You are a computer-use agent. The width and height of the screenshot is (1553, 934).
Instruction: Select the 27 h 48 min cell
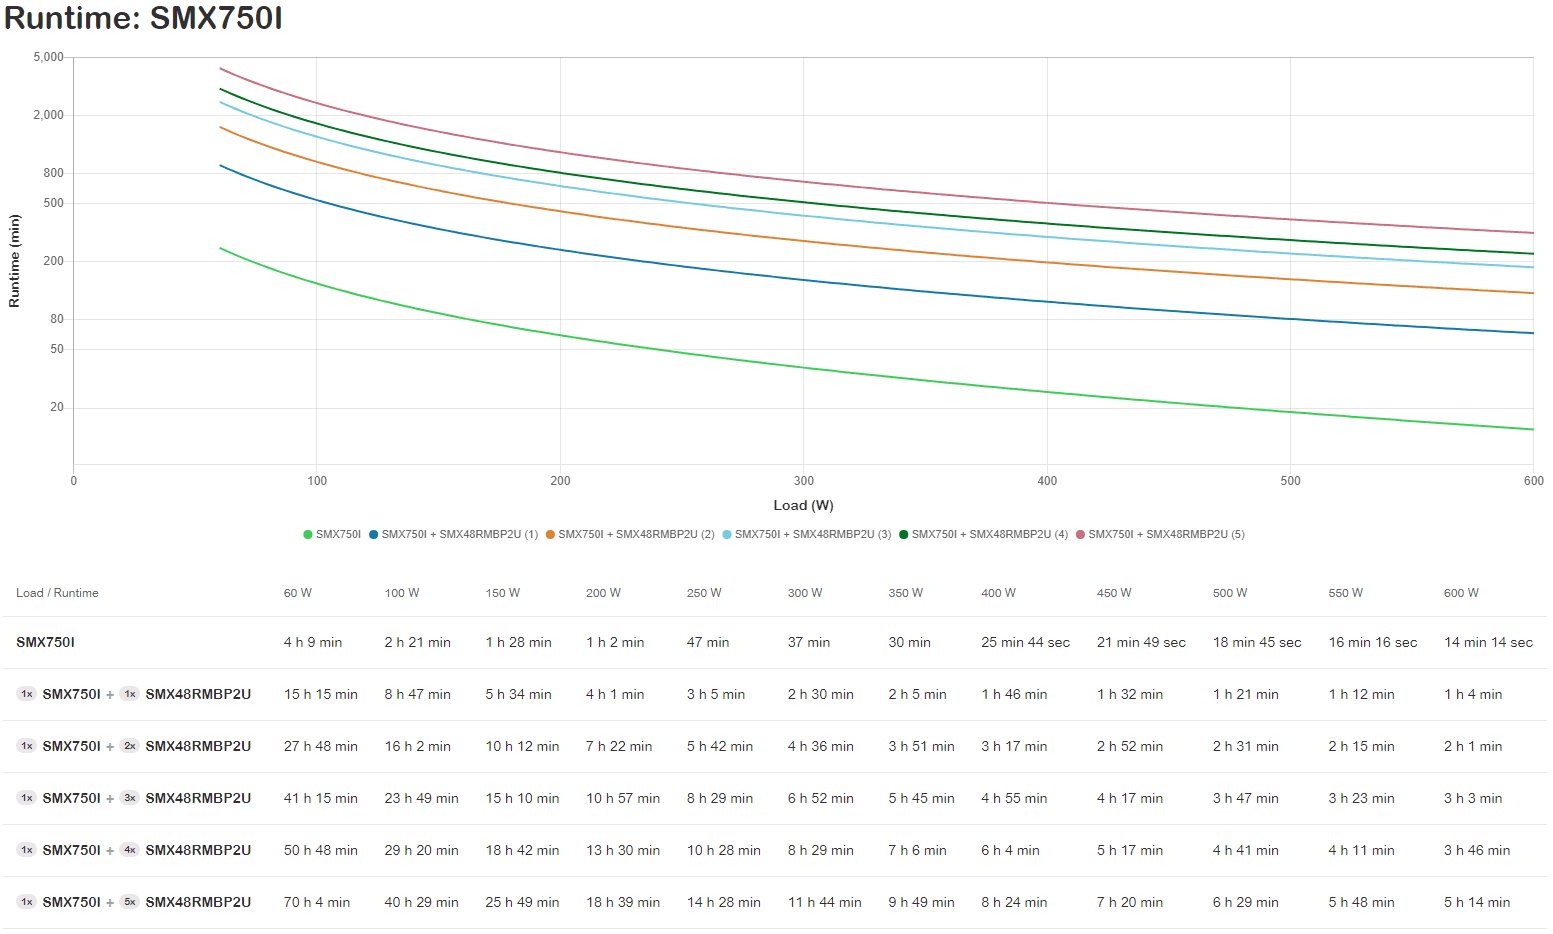[x=321, y=746]
